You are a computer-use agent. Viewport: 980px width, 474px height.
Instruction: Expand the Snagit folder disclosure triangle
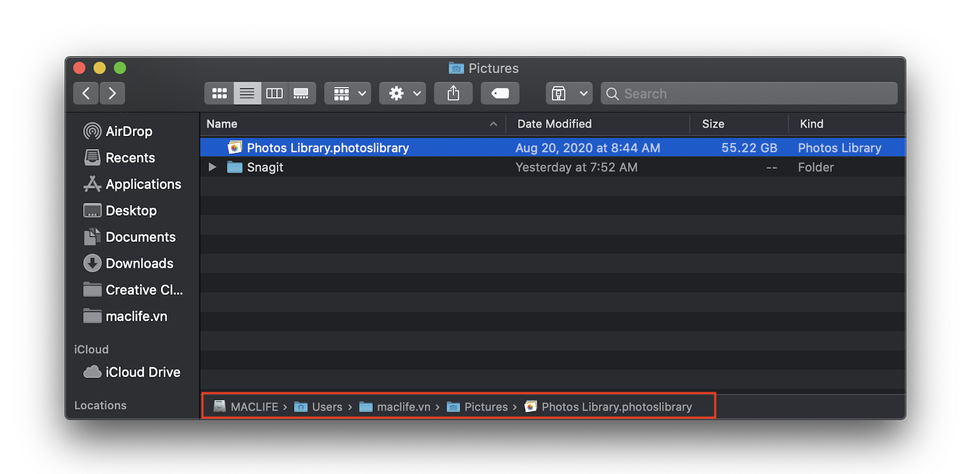212,168
